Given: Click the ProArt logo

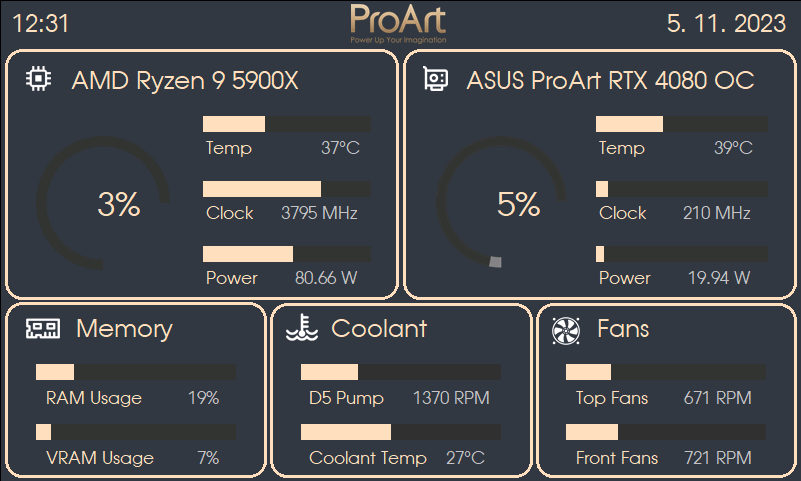Looking at the screenshot, I should click(398, 22).
